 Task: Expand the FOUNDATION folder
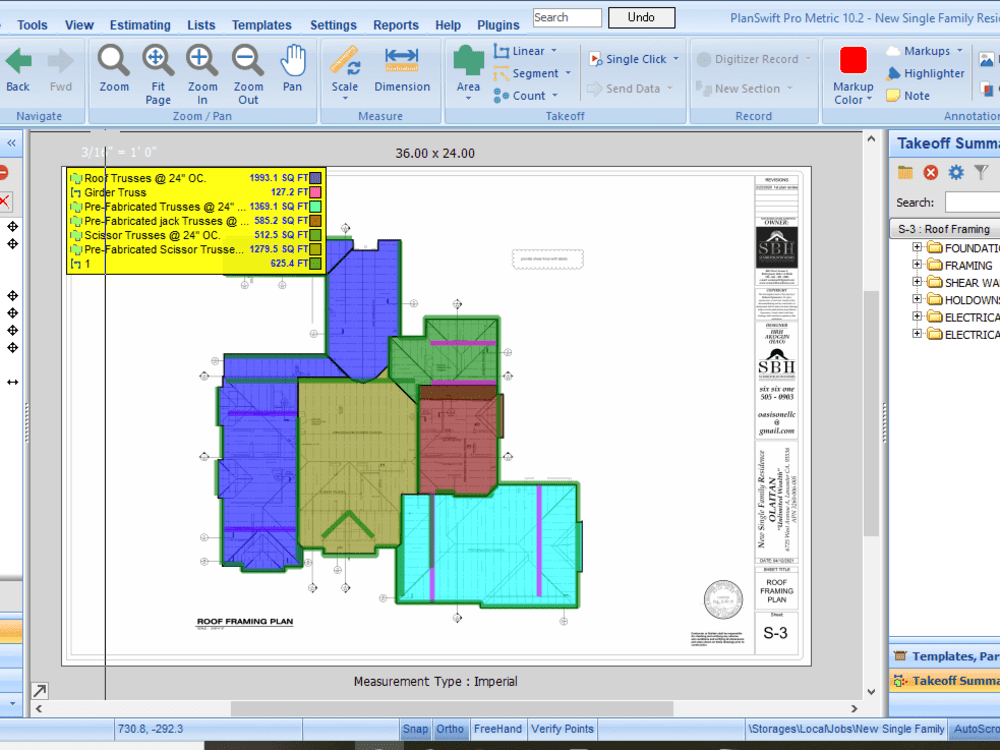coord(917,247)
